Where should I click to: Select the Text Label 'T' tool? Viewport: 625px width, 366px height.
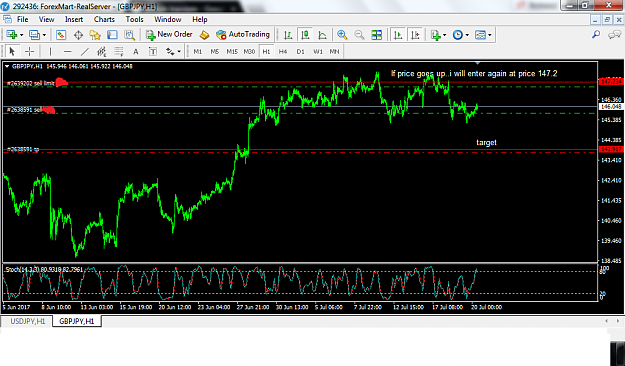[x=153, y=51]
